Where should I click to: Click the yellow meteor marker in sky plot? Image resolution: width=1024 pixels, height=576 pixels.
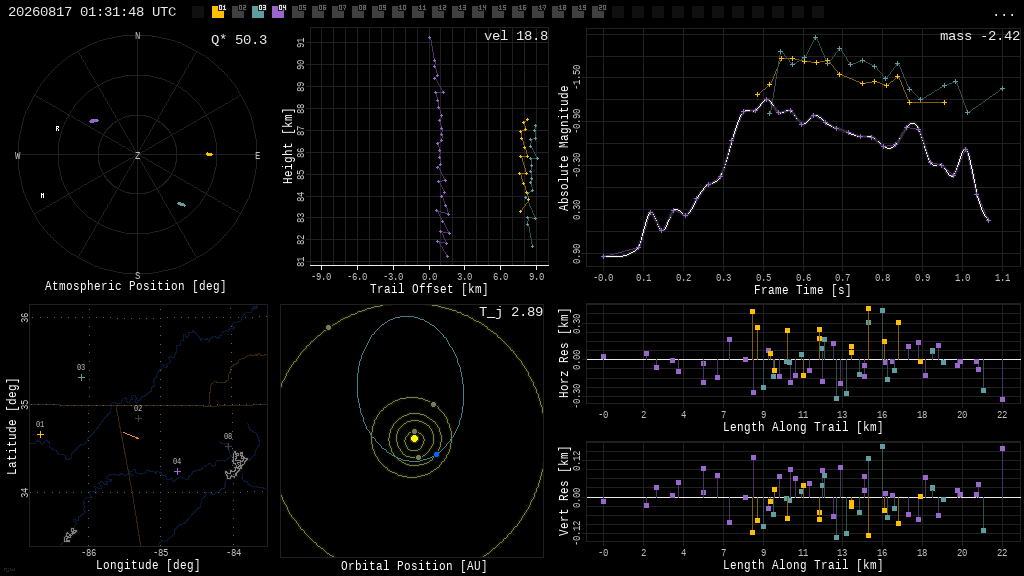coord(209,154)
